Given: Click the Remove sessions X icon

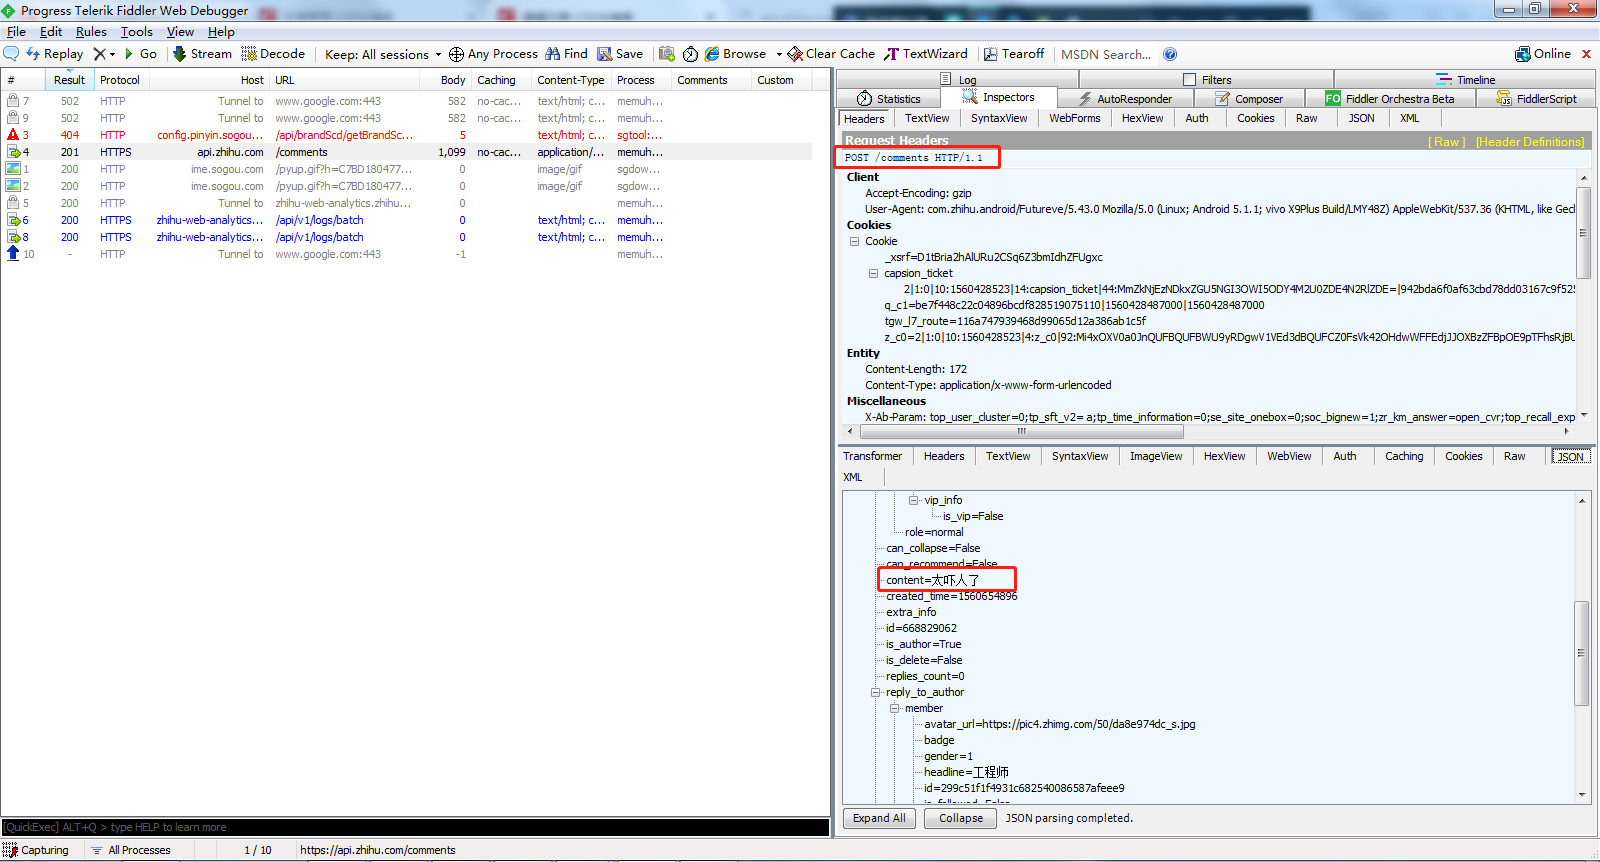Looking at the screenshot, I should (99, 54).
